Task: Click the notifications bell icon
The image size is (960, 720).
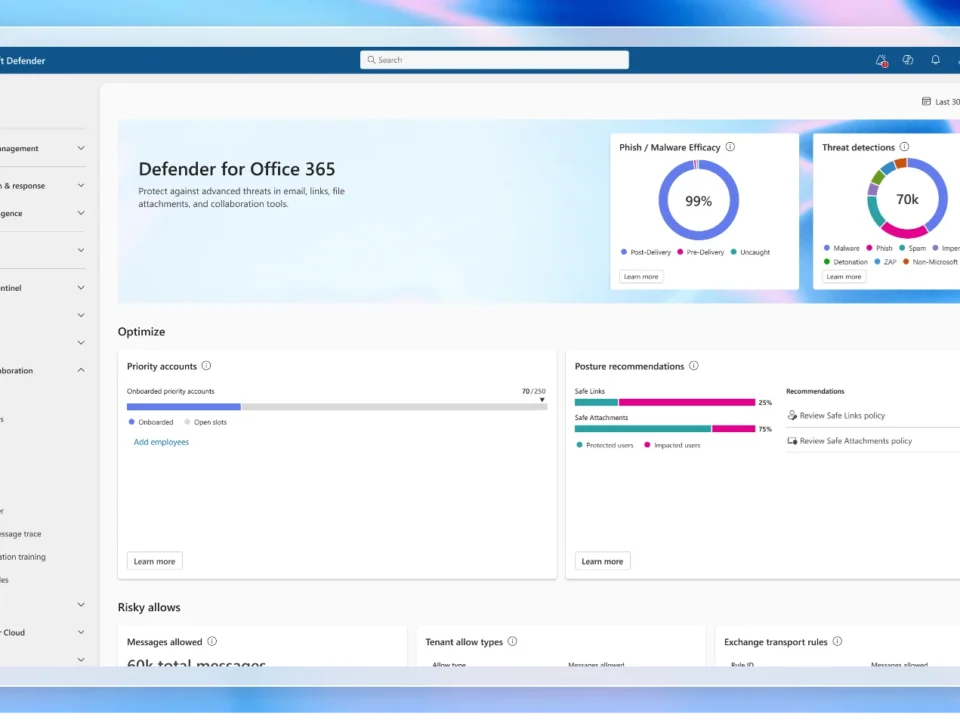Action: pyautogui.click(x=935, y=60)
